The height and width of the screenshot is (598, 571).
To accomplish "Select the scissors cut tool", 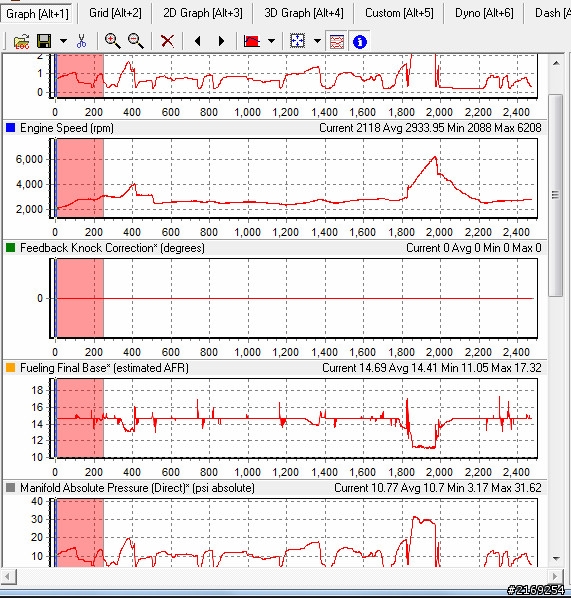I will click(81, 41).
